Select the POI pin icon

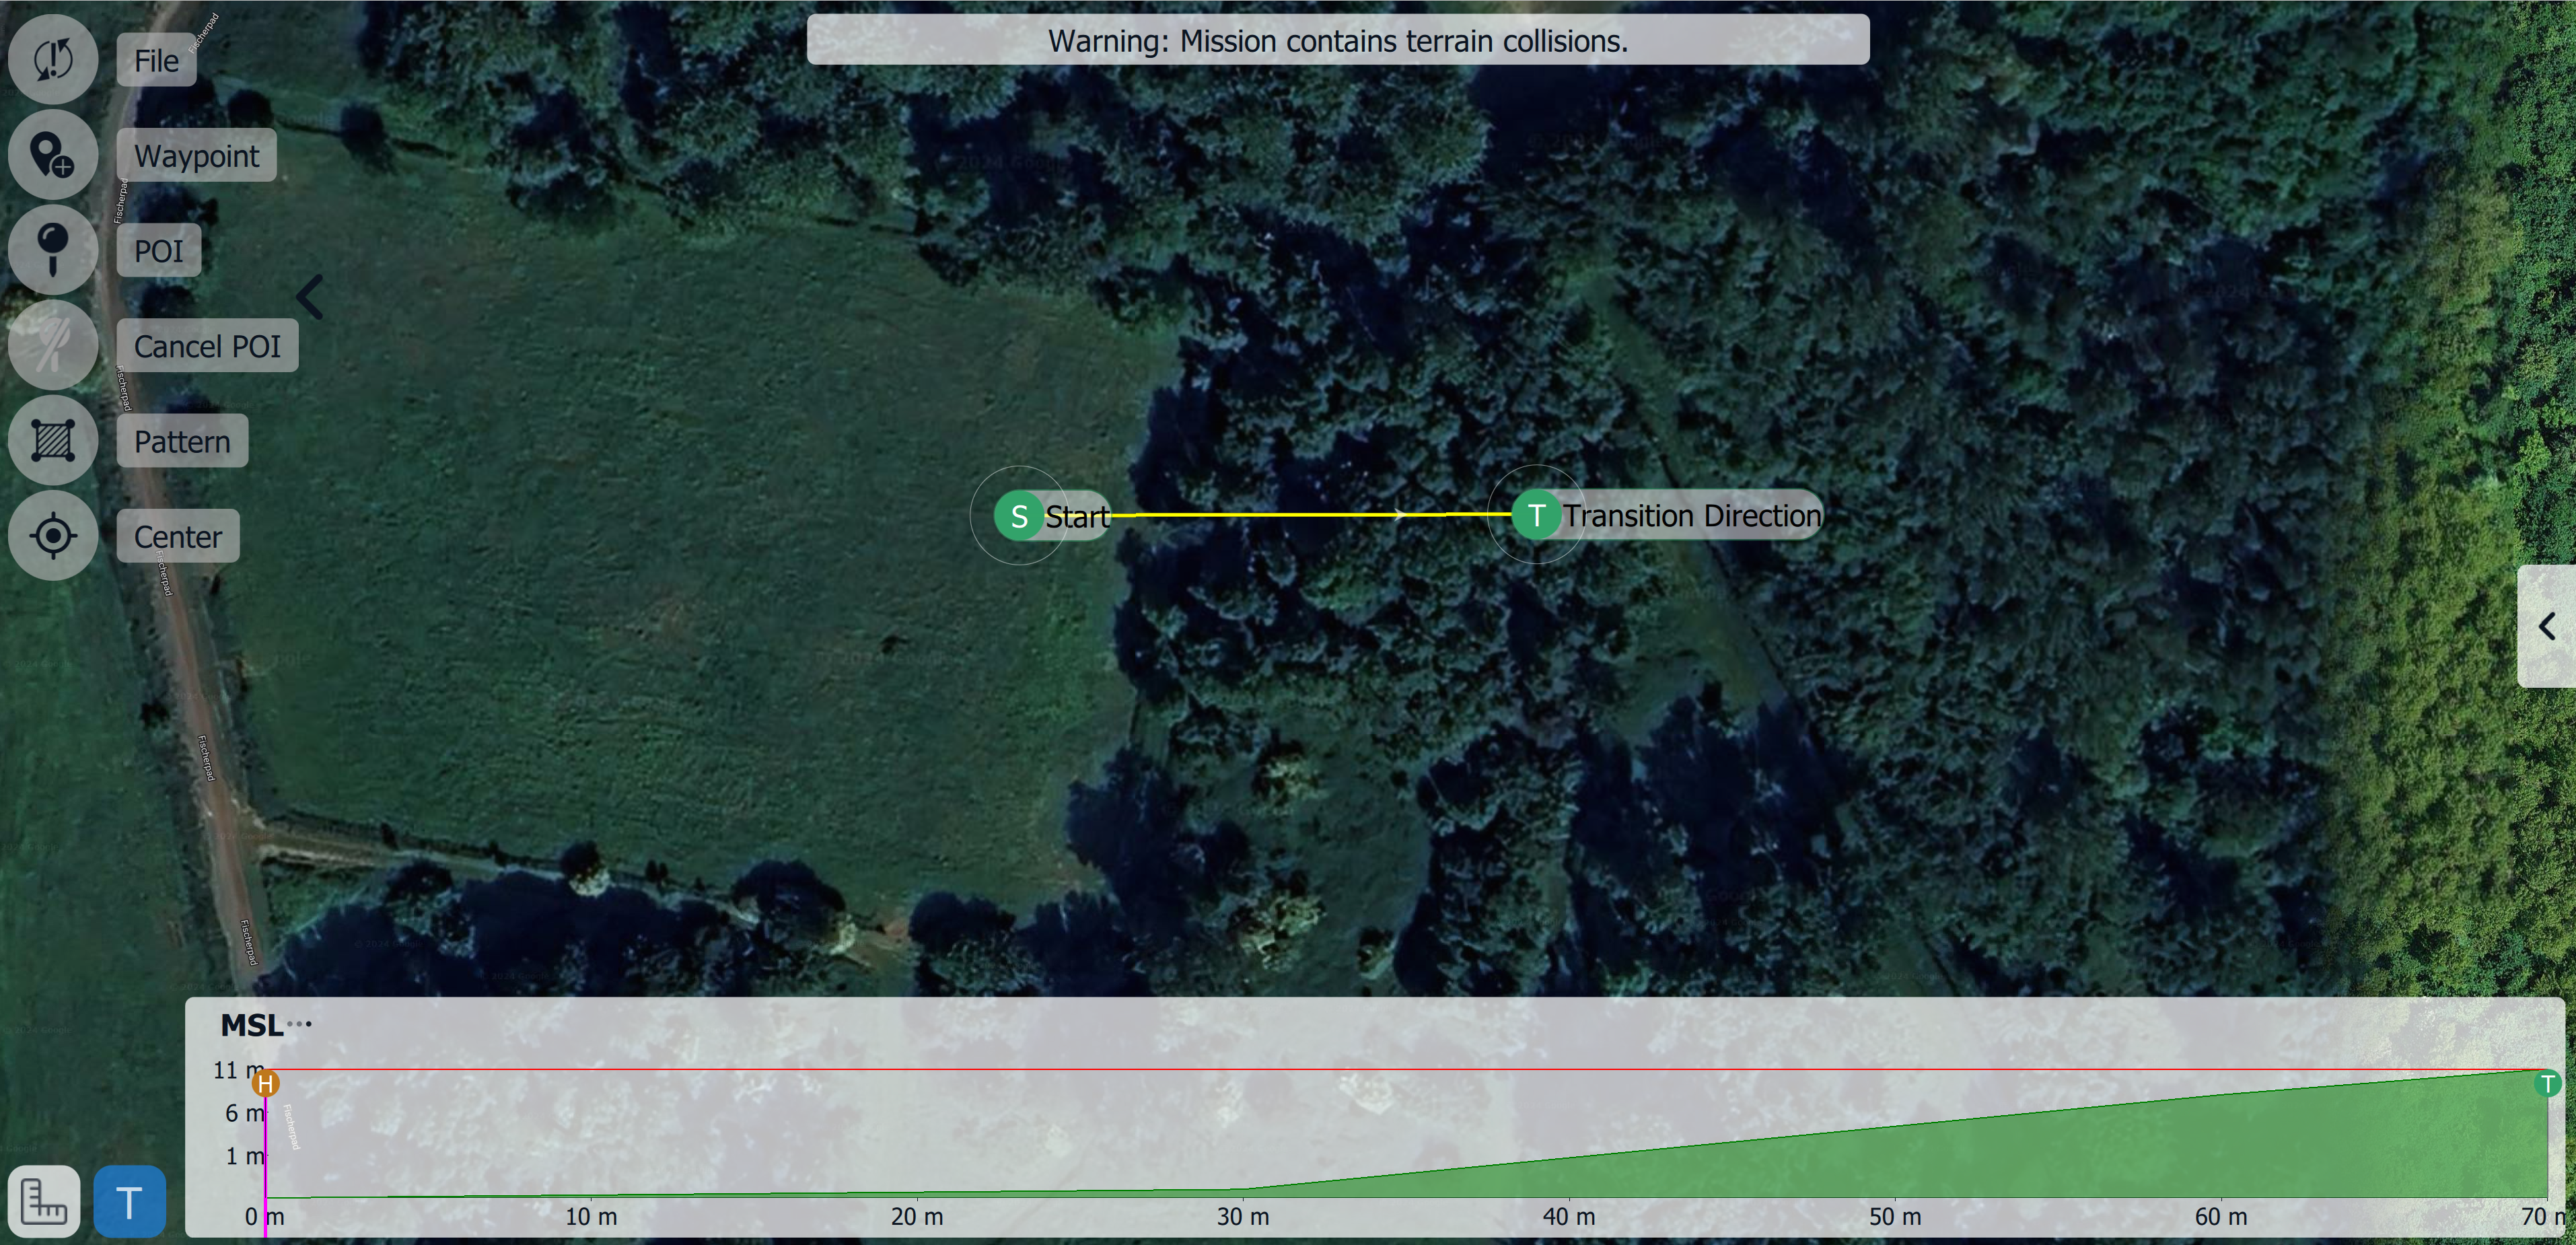52,250
